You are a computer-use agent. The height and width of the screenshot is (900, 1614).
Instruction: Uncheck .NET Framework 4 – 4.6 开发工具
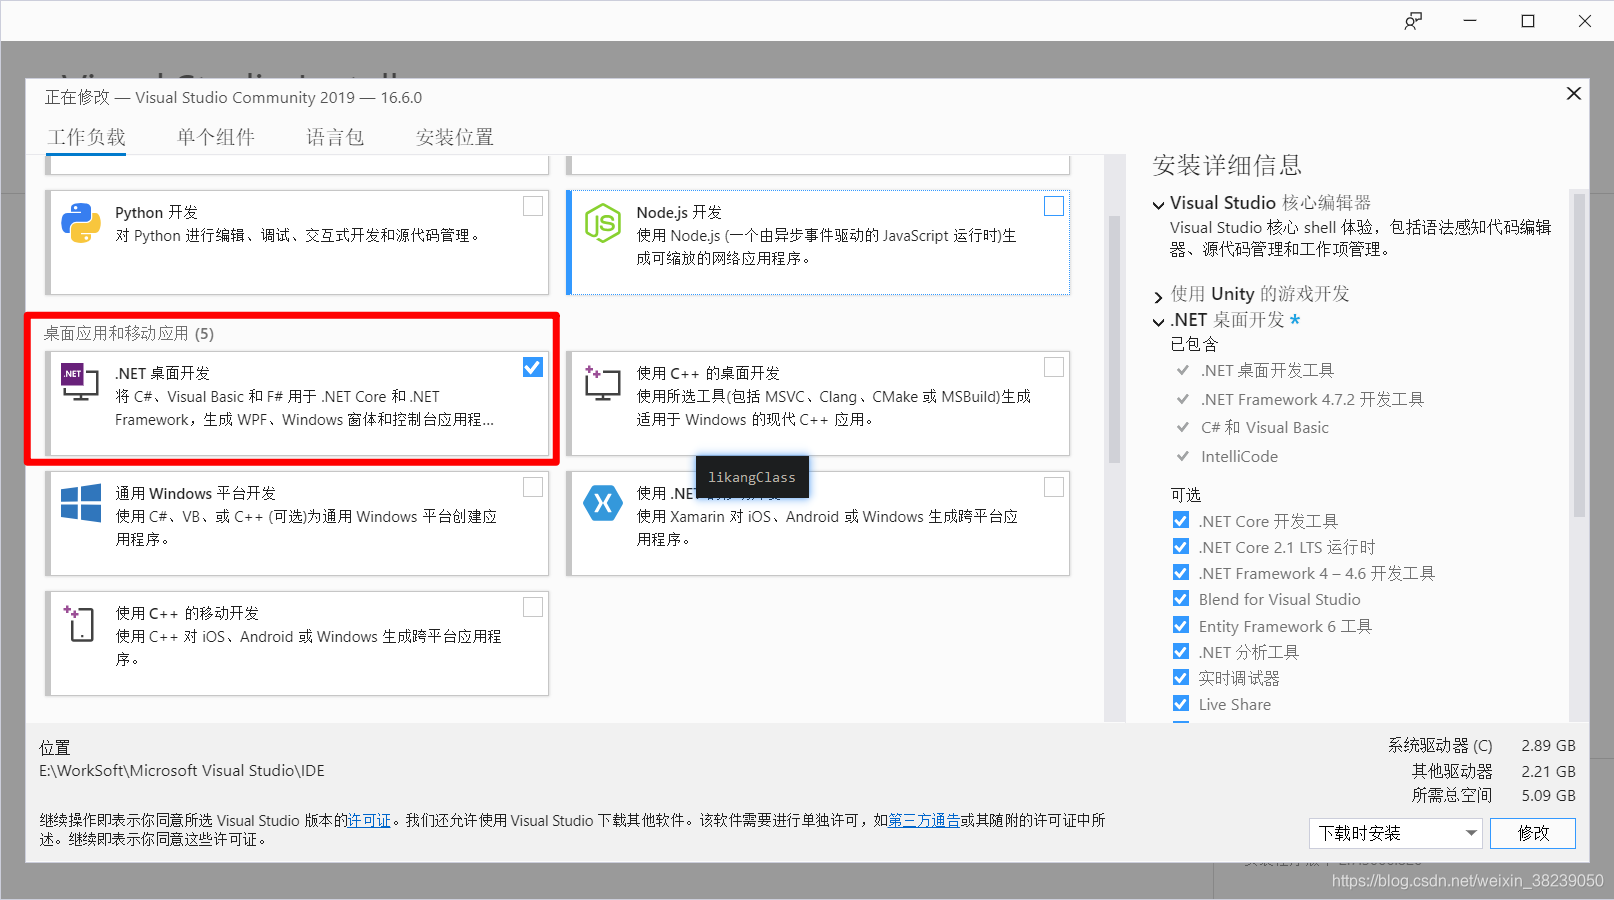coord(1181,572)
